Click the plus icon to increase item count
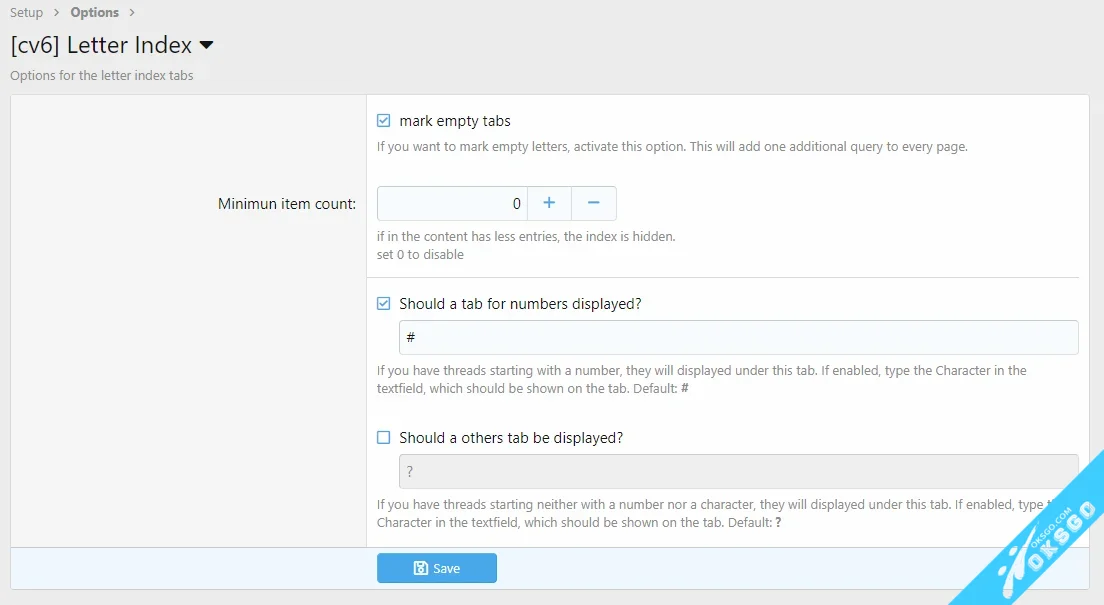 (549, 203)
